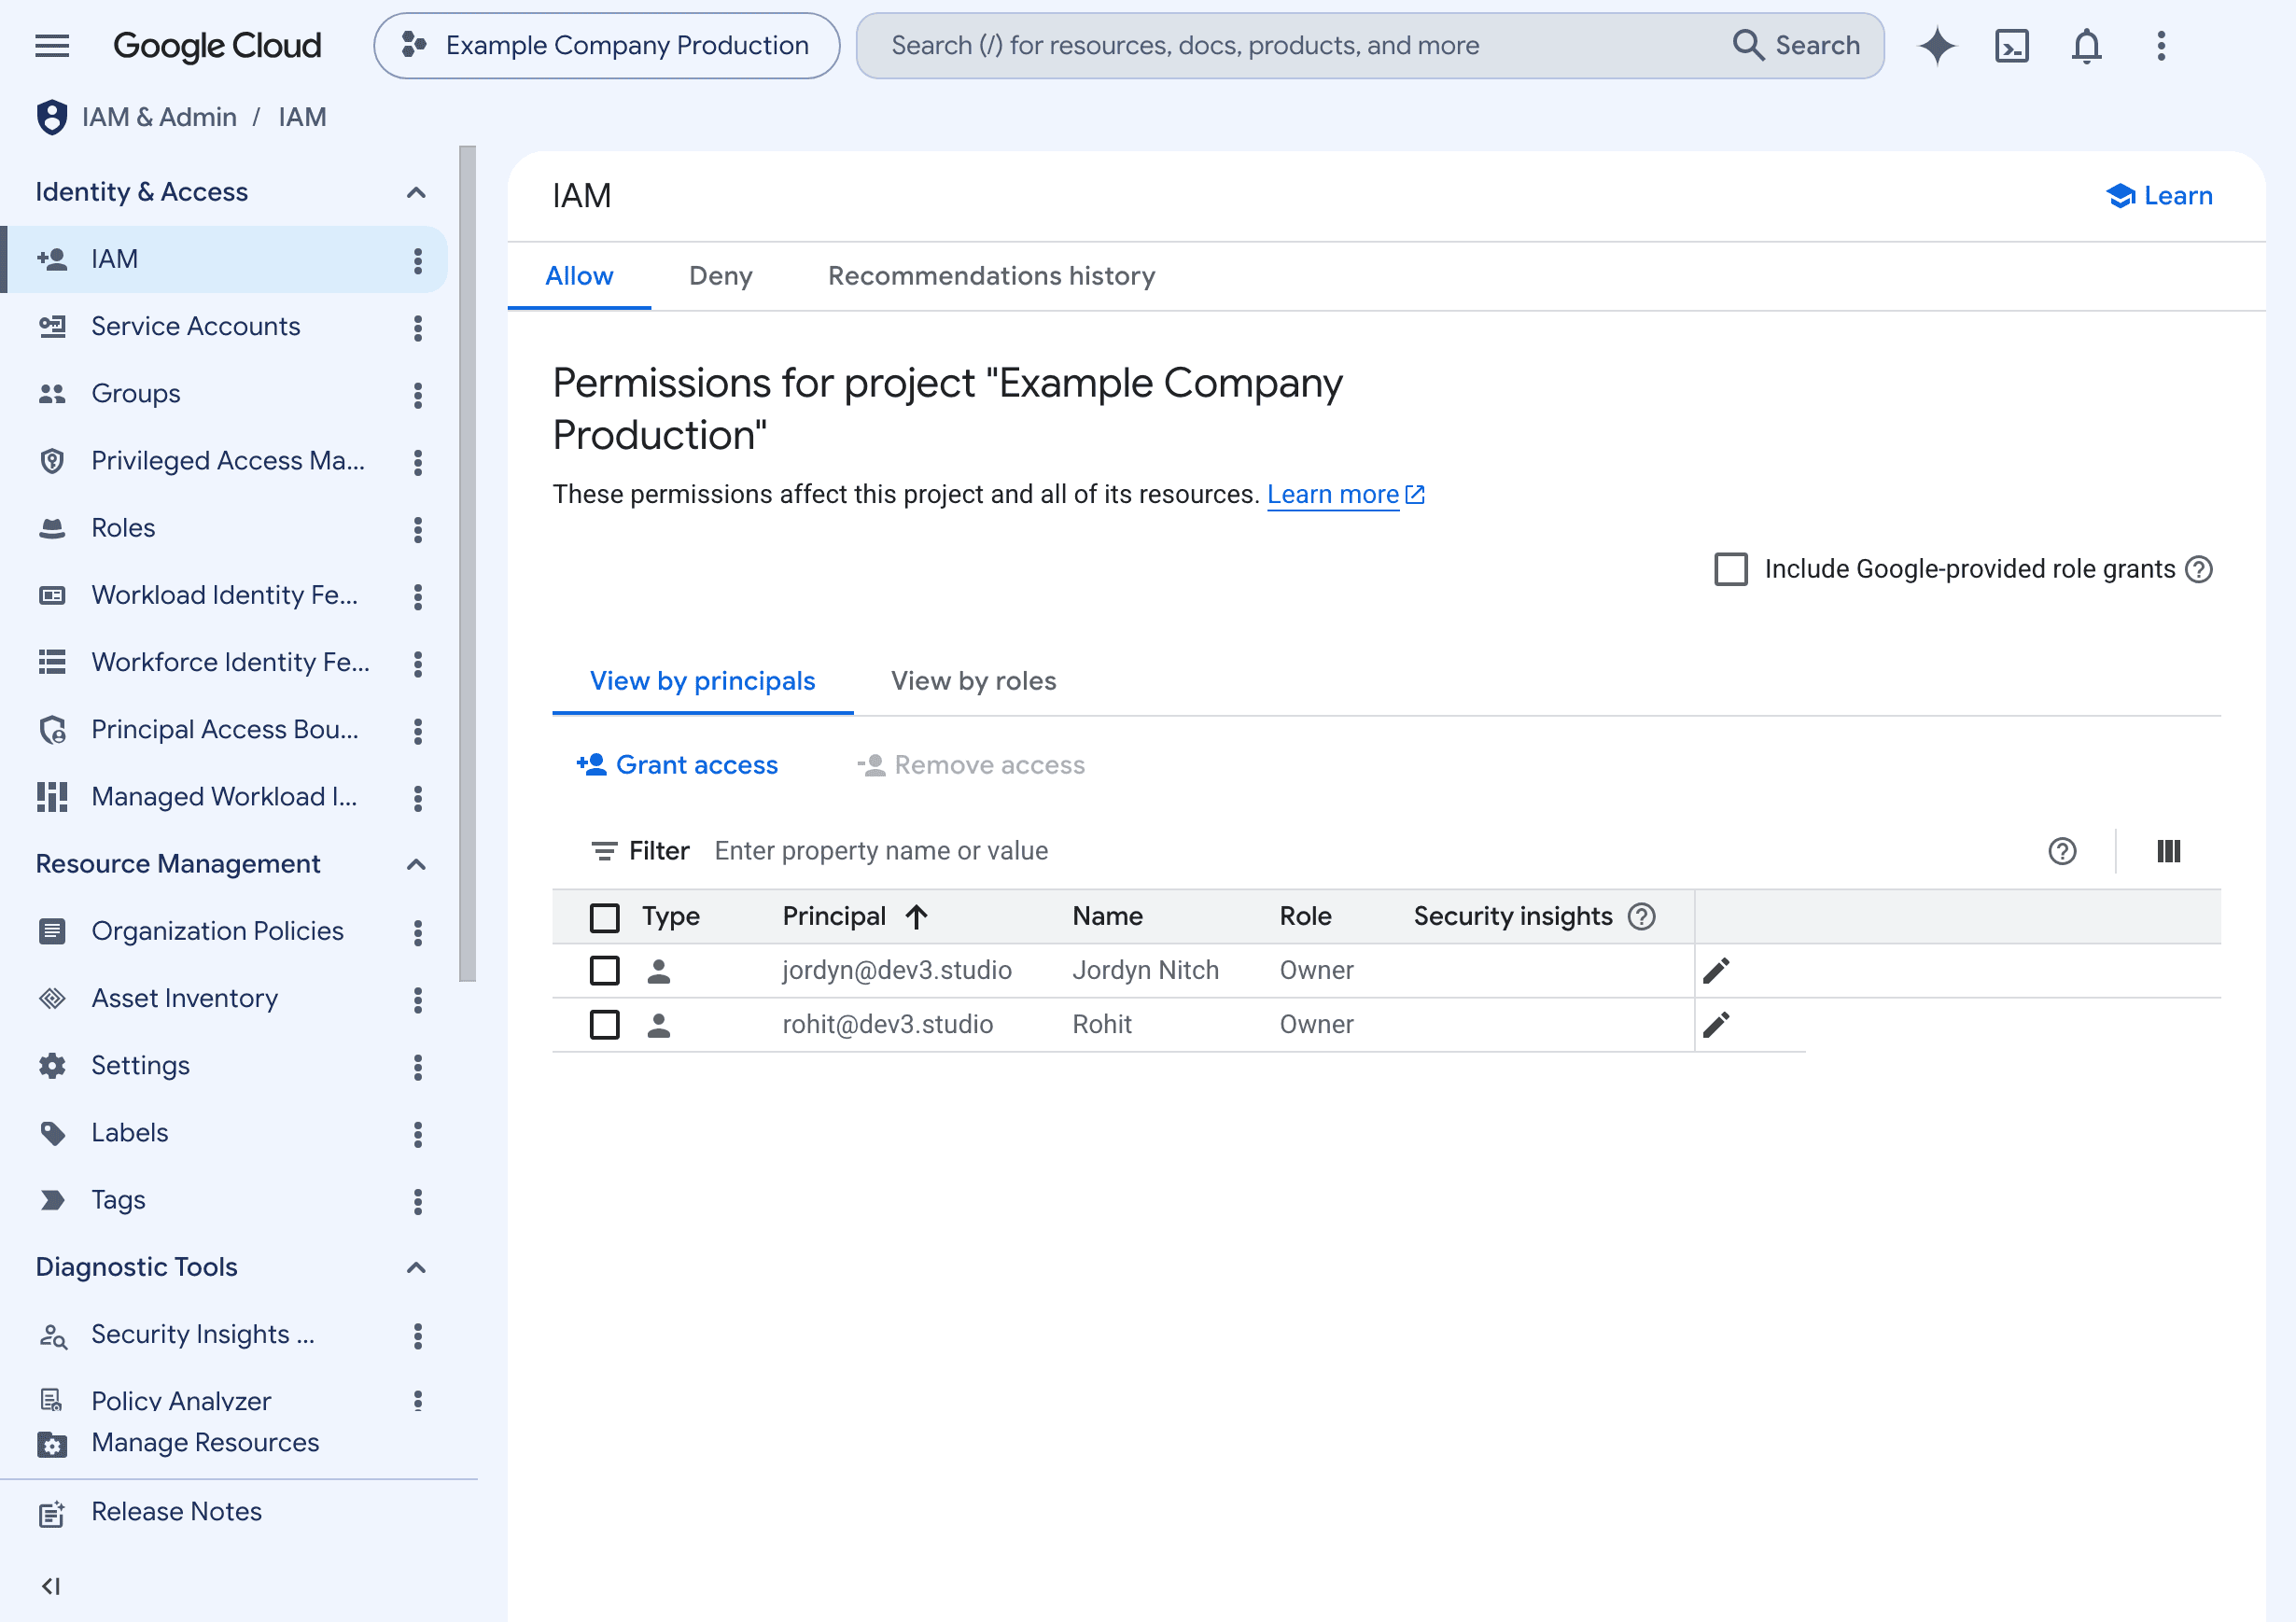2296x1622 pixels.
Task: Click the search magnifier button
Action: pyautogui.click(x=1796, y=45)
